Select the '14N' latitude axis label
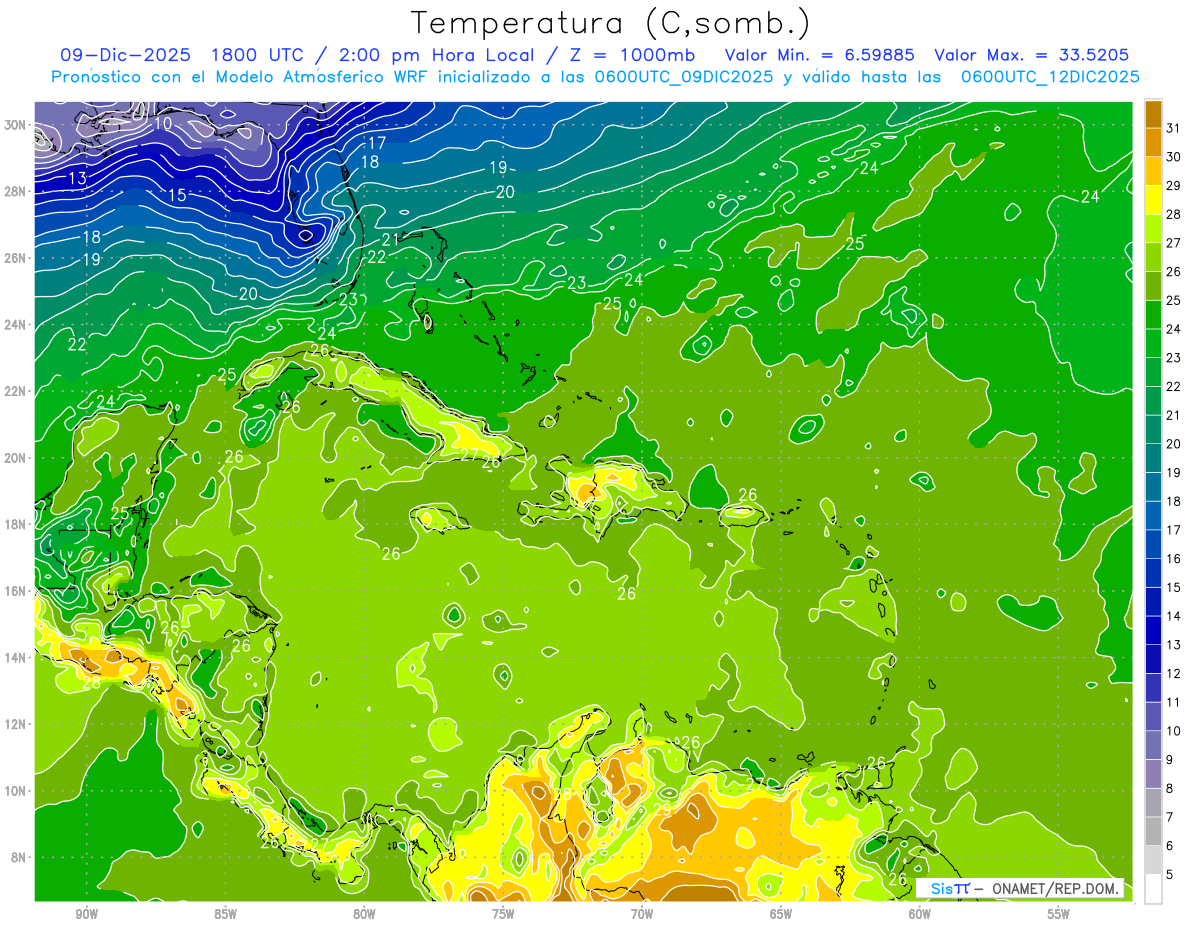This screenshot has width=1200, height=927. (x=15, y=657)
